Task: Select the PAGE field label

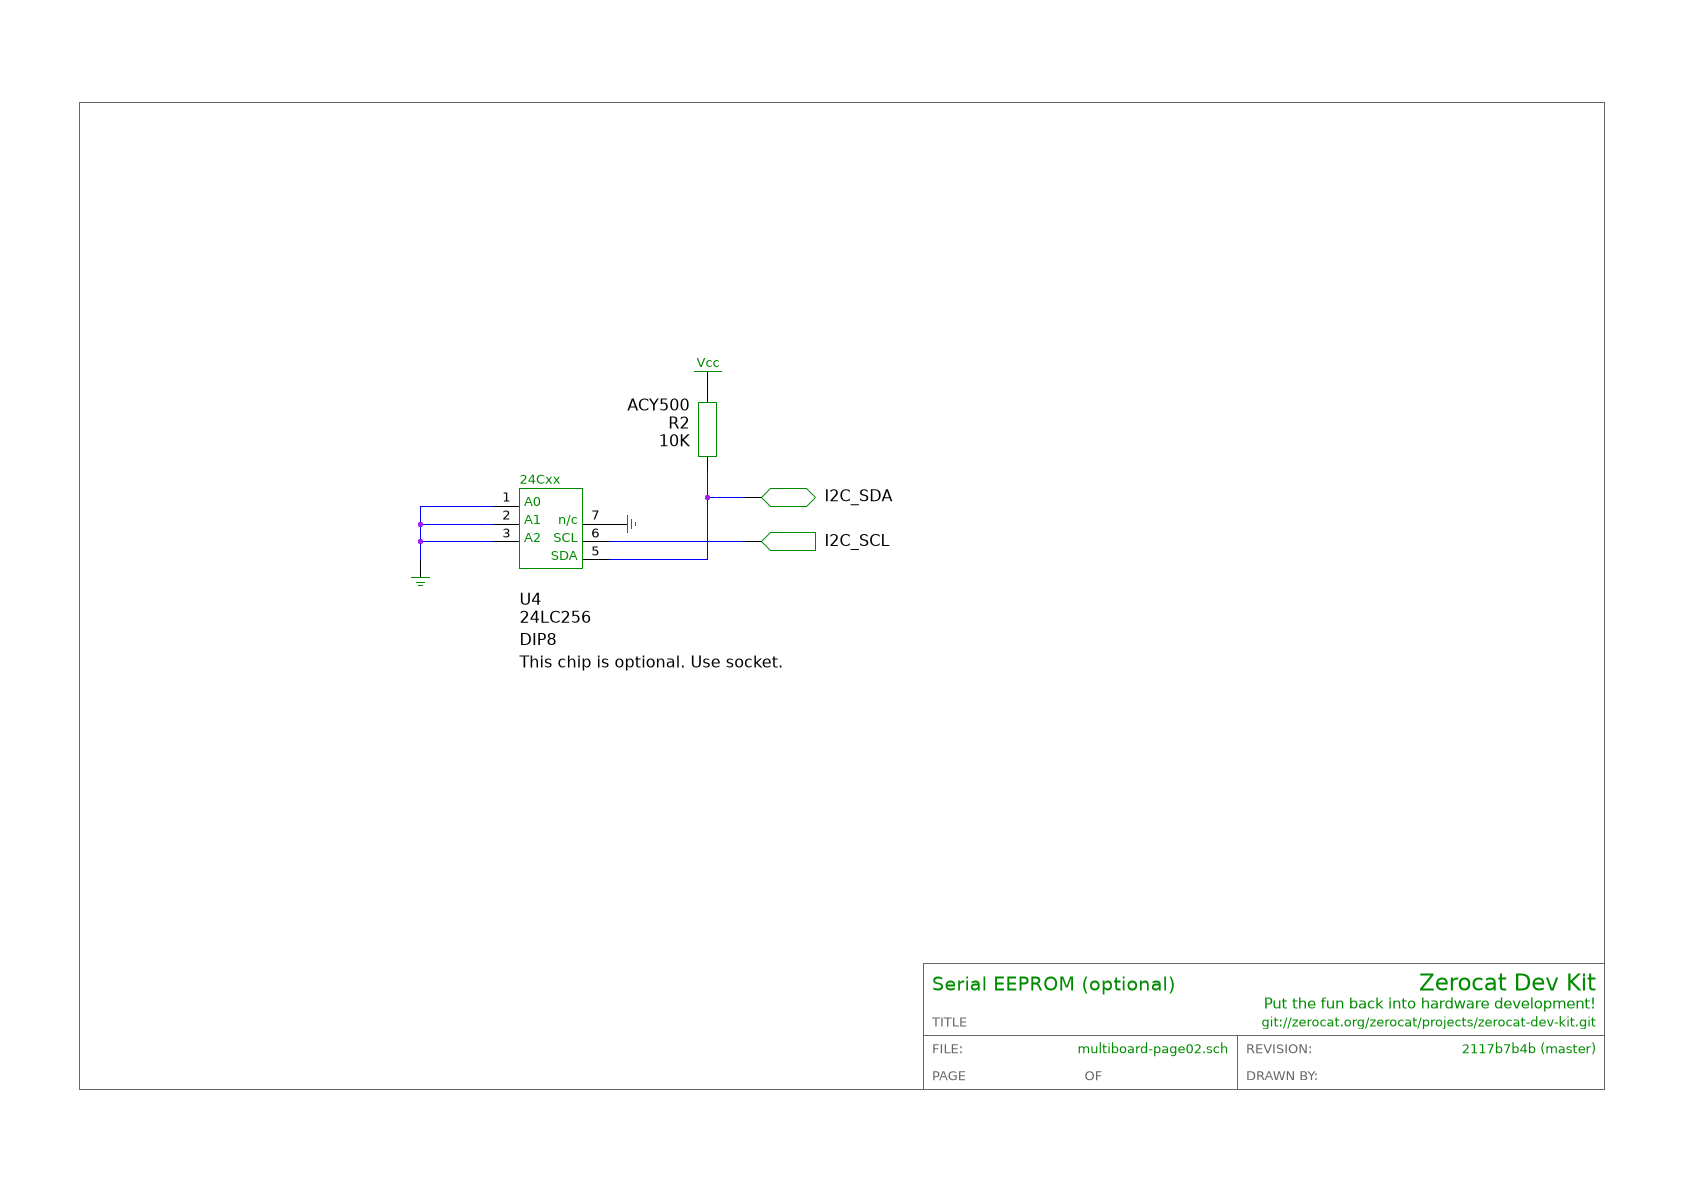Action: pyautogui.click(x=949, y=1076)
